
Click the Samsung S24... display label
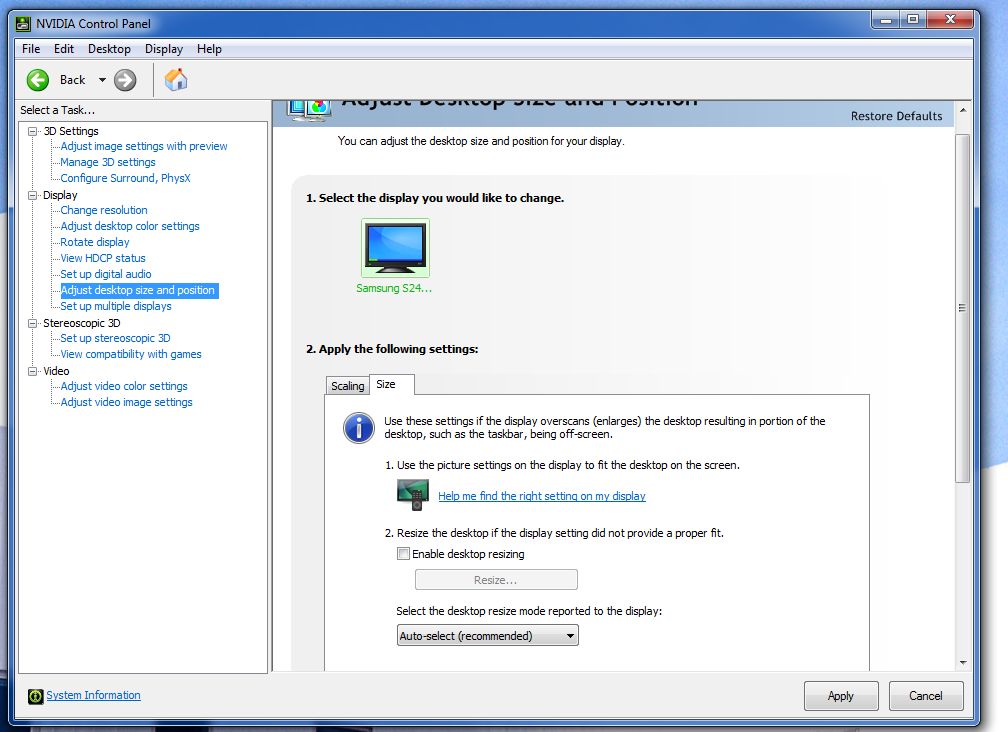(393, 289)
